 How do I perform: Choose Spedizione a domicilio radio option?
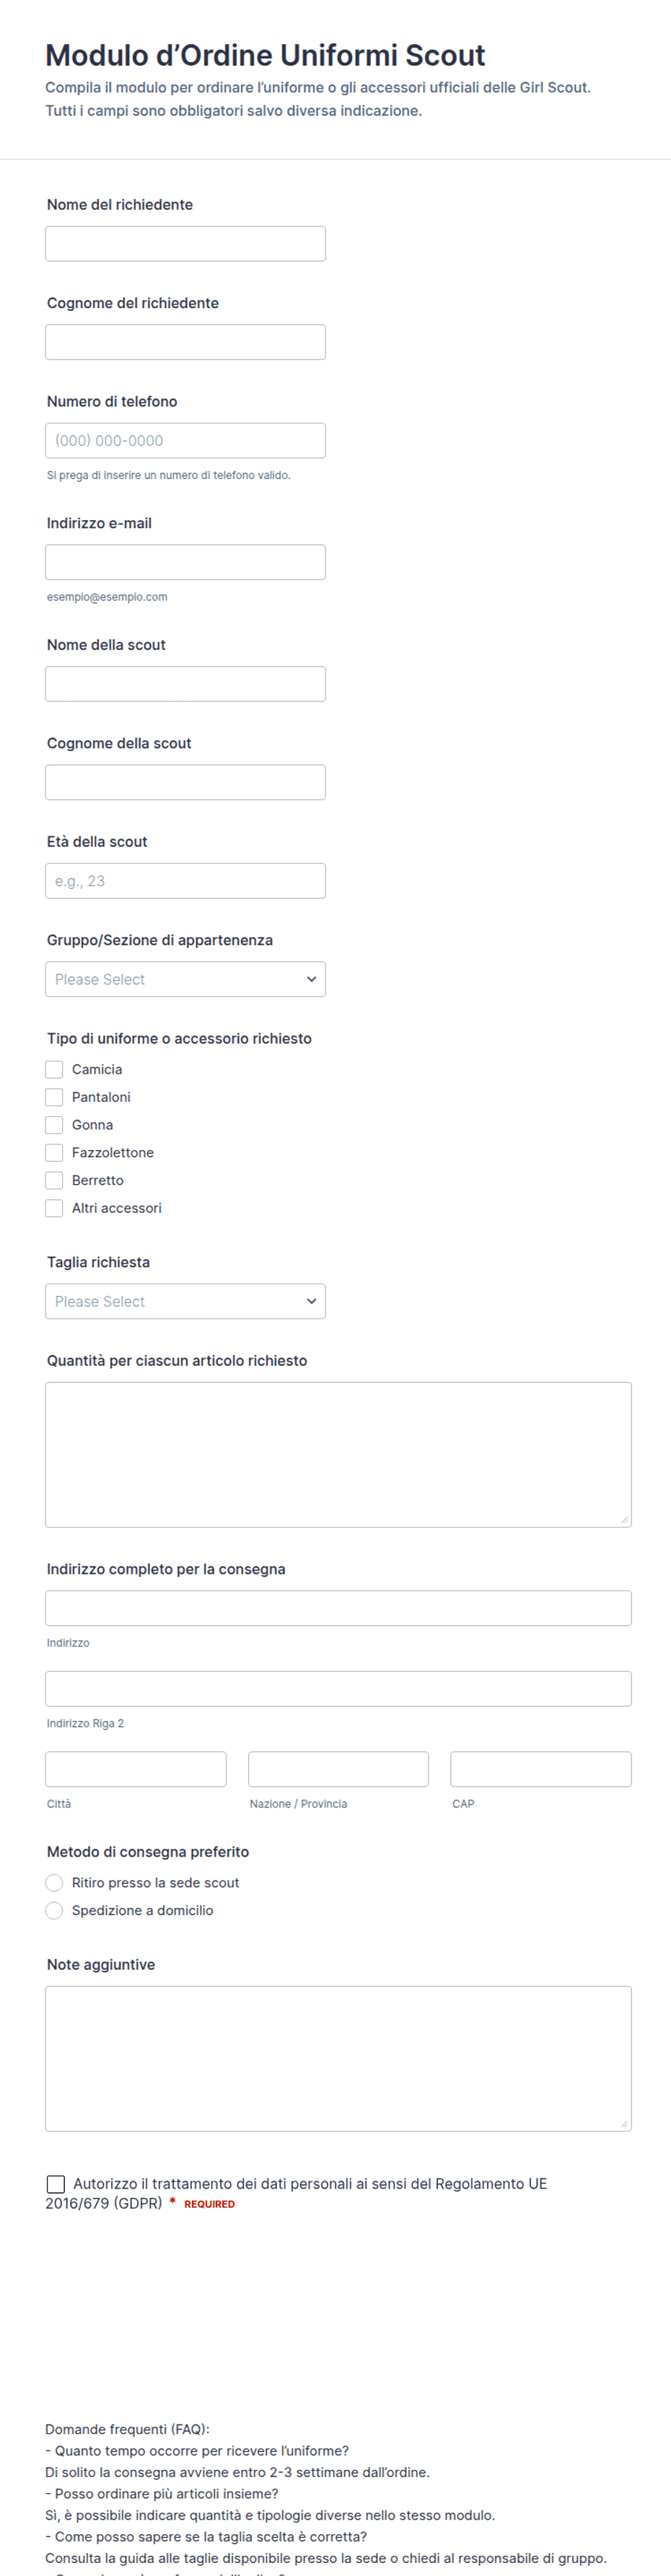click(54, 1910)
